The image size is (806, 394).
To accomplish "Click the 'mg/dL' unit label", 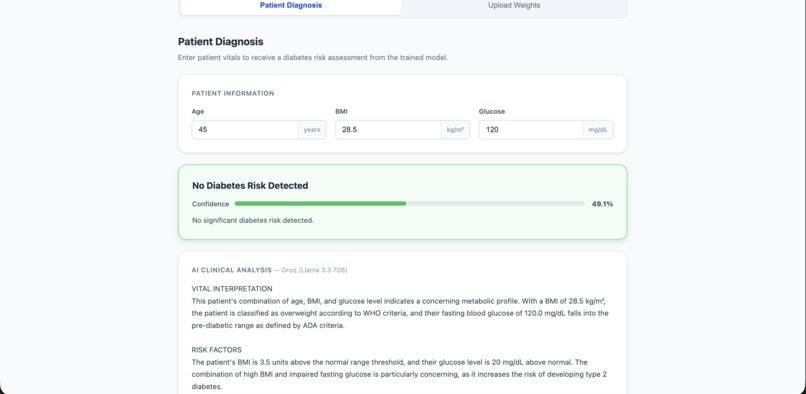I will point(598,130).
